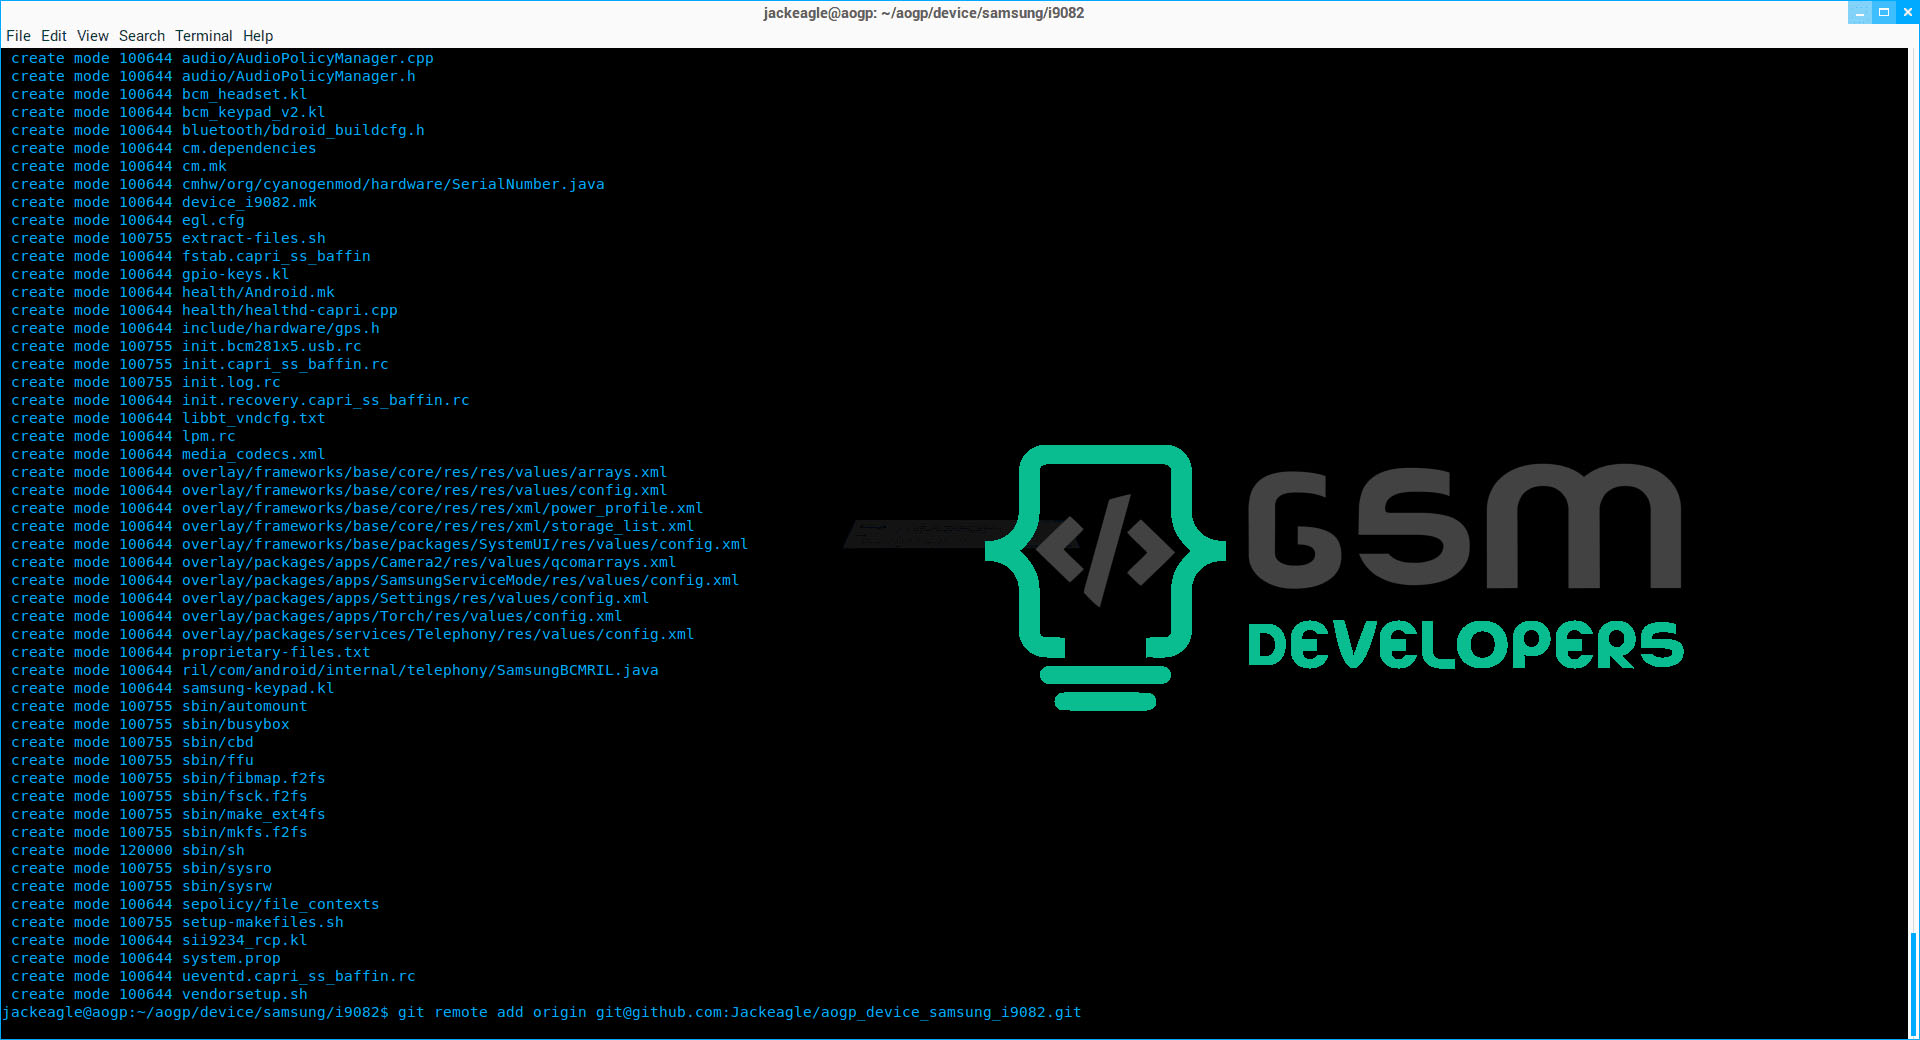
Task: Click the line audio/AudioPolicyManager.h
Action: (213, 77)
